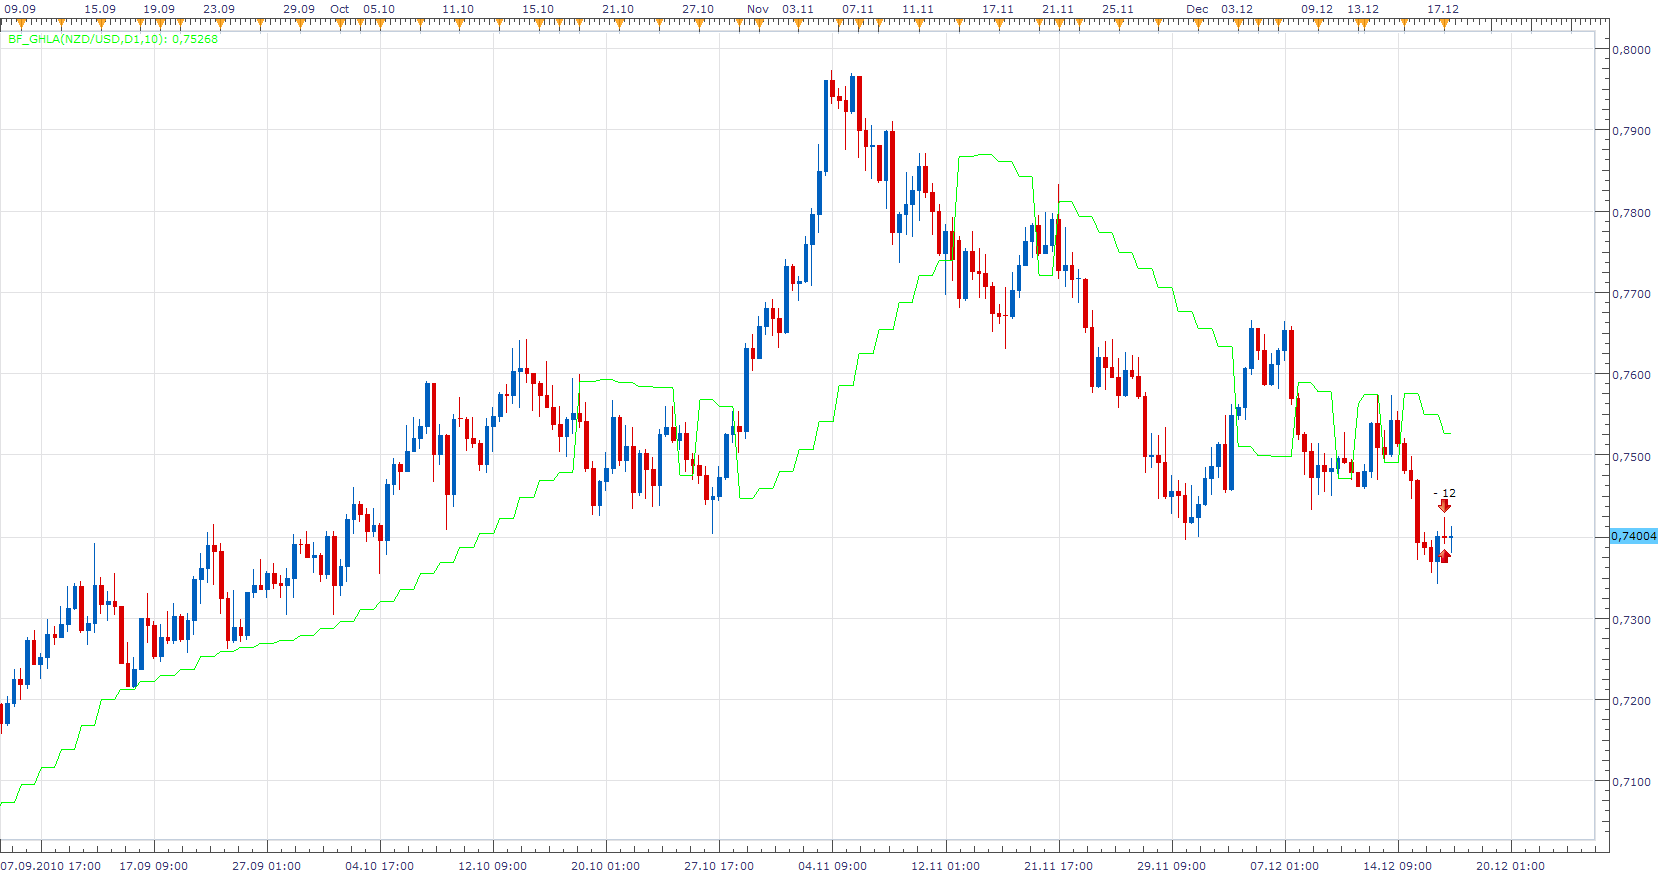Click the '27.10 17:00' bottom time label

point(719,866)
